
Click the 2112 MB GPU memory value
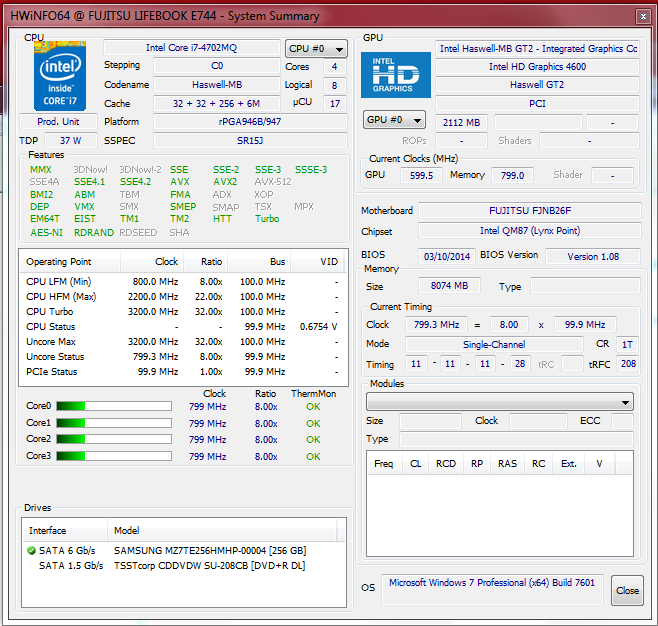pos(462,123)
